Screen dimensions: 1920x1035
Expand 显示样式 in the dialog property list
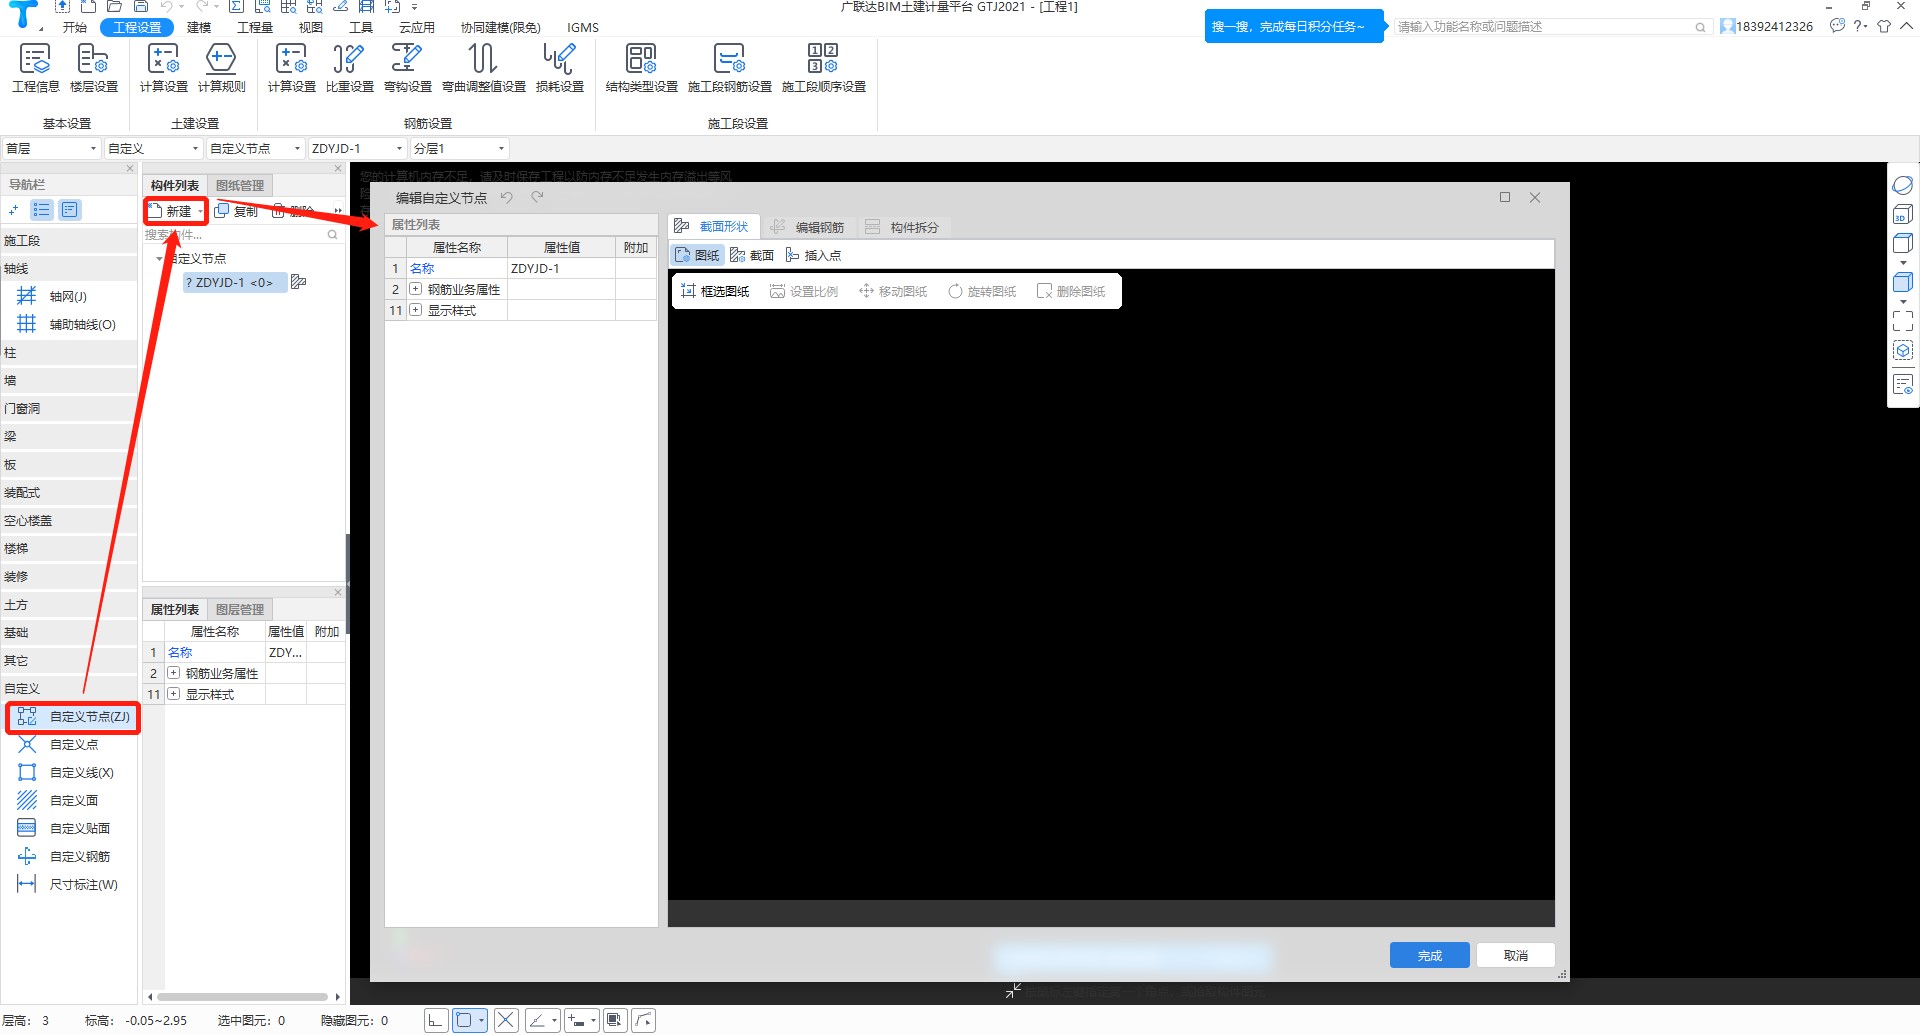416,310
